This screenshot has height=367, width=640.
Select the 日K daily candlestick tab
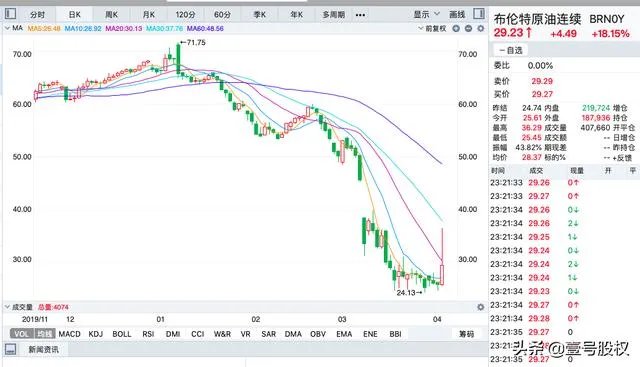(74, 15)
